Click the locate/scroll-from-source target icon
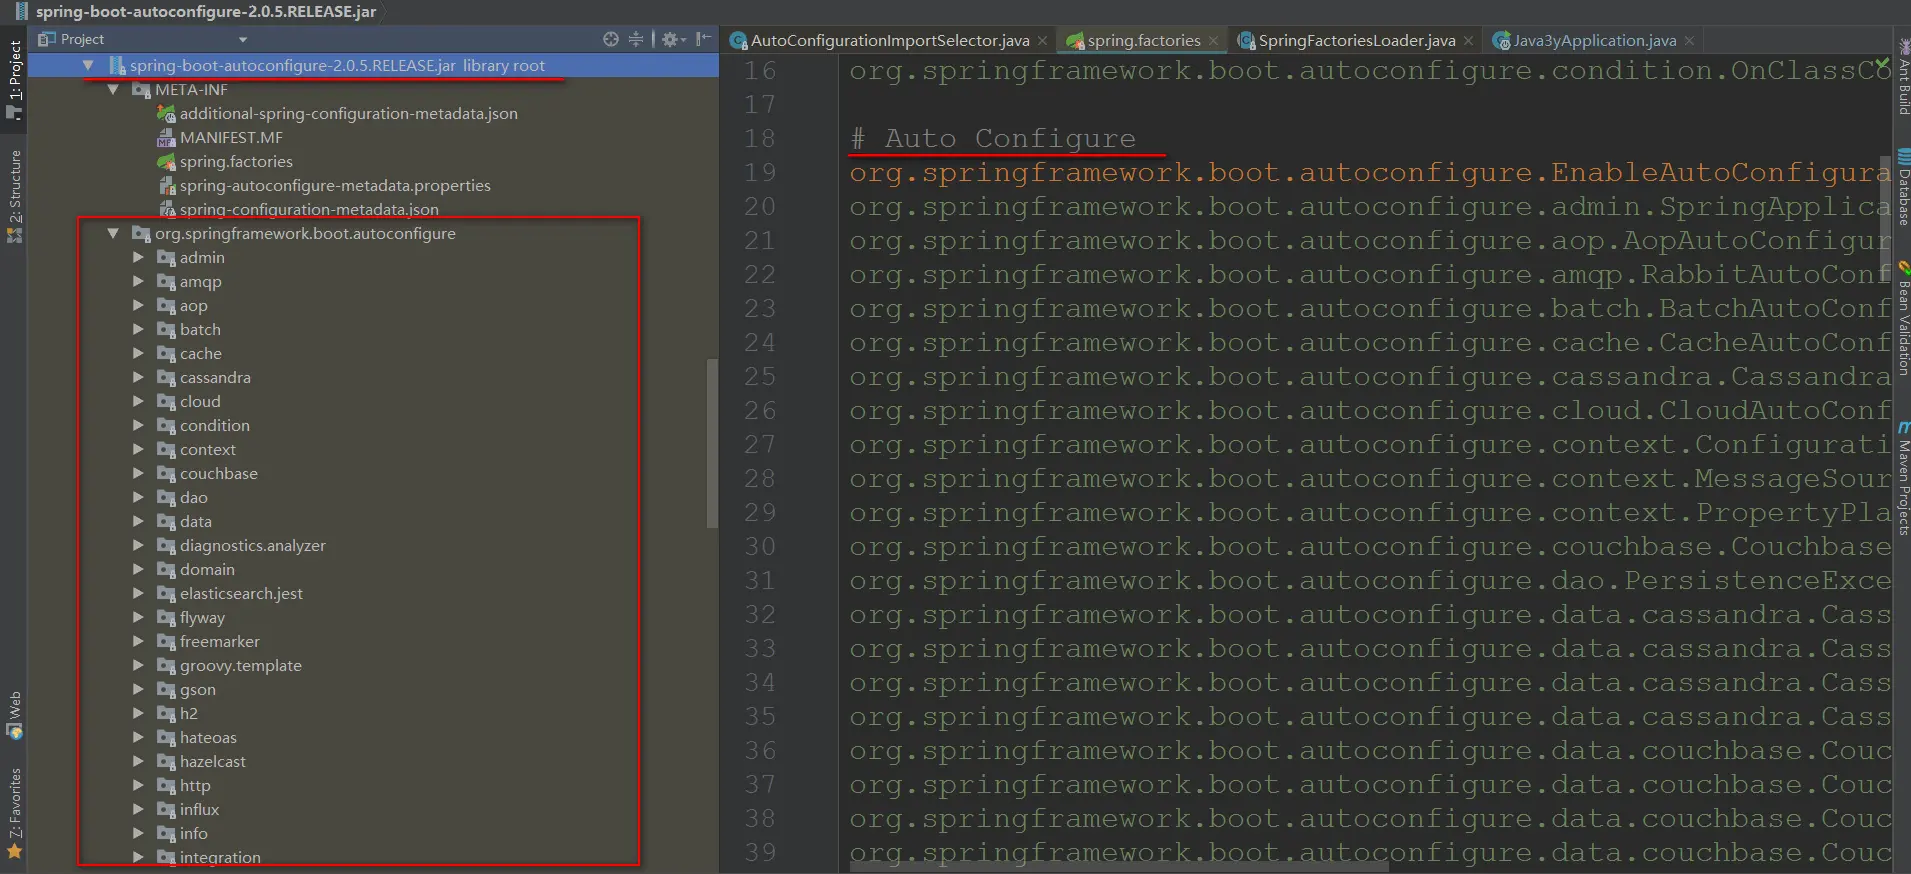Viewport: 1911px width, 874px height. point(611,39)
